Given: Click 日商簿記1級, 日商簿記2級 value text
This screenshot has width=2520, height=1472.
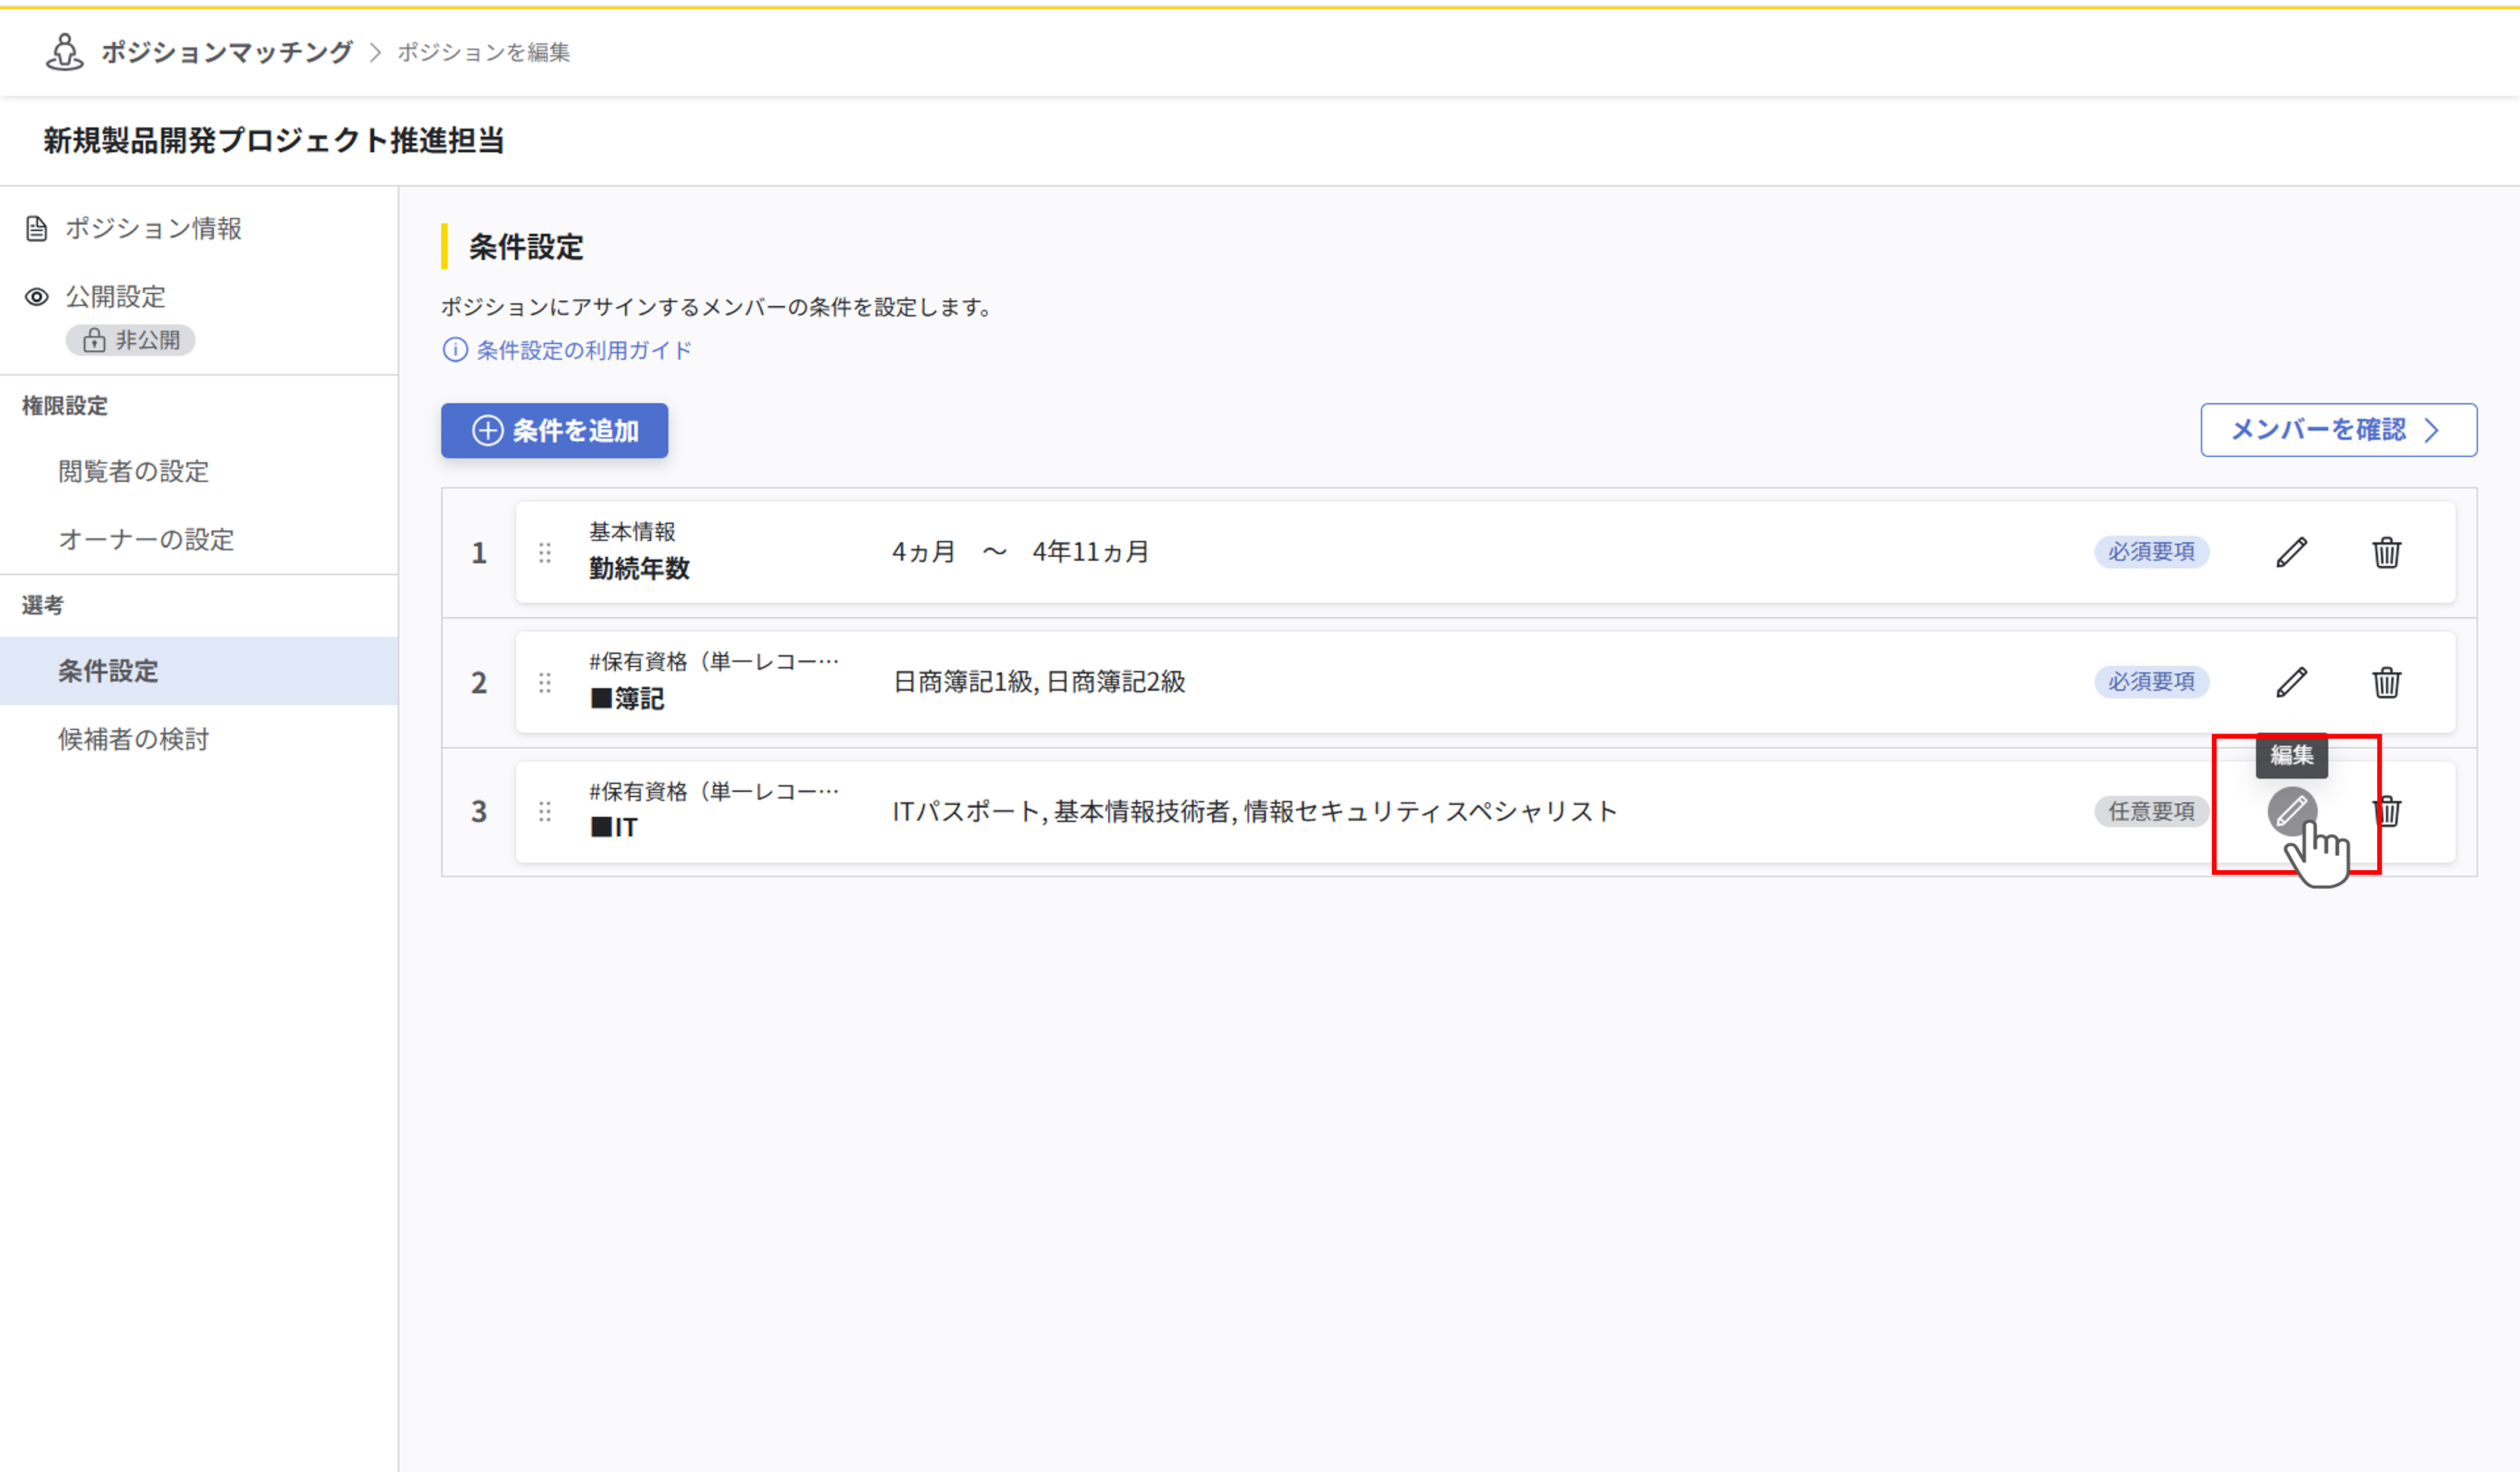Looking at the screenshot, I should point(1038,682).
